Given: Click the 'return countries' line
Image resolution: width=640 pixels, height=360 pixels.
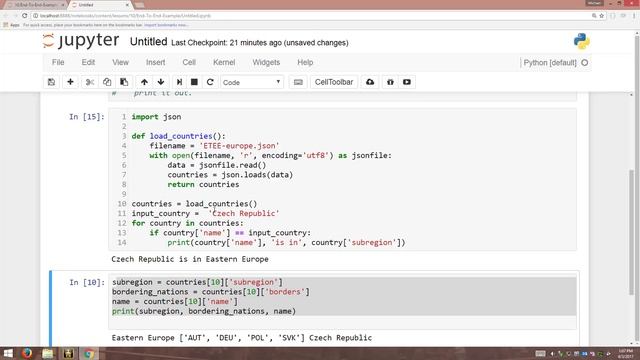Looking at the screenshot, I should click(203, 184).
